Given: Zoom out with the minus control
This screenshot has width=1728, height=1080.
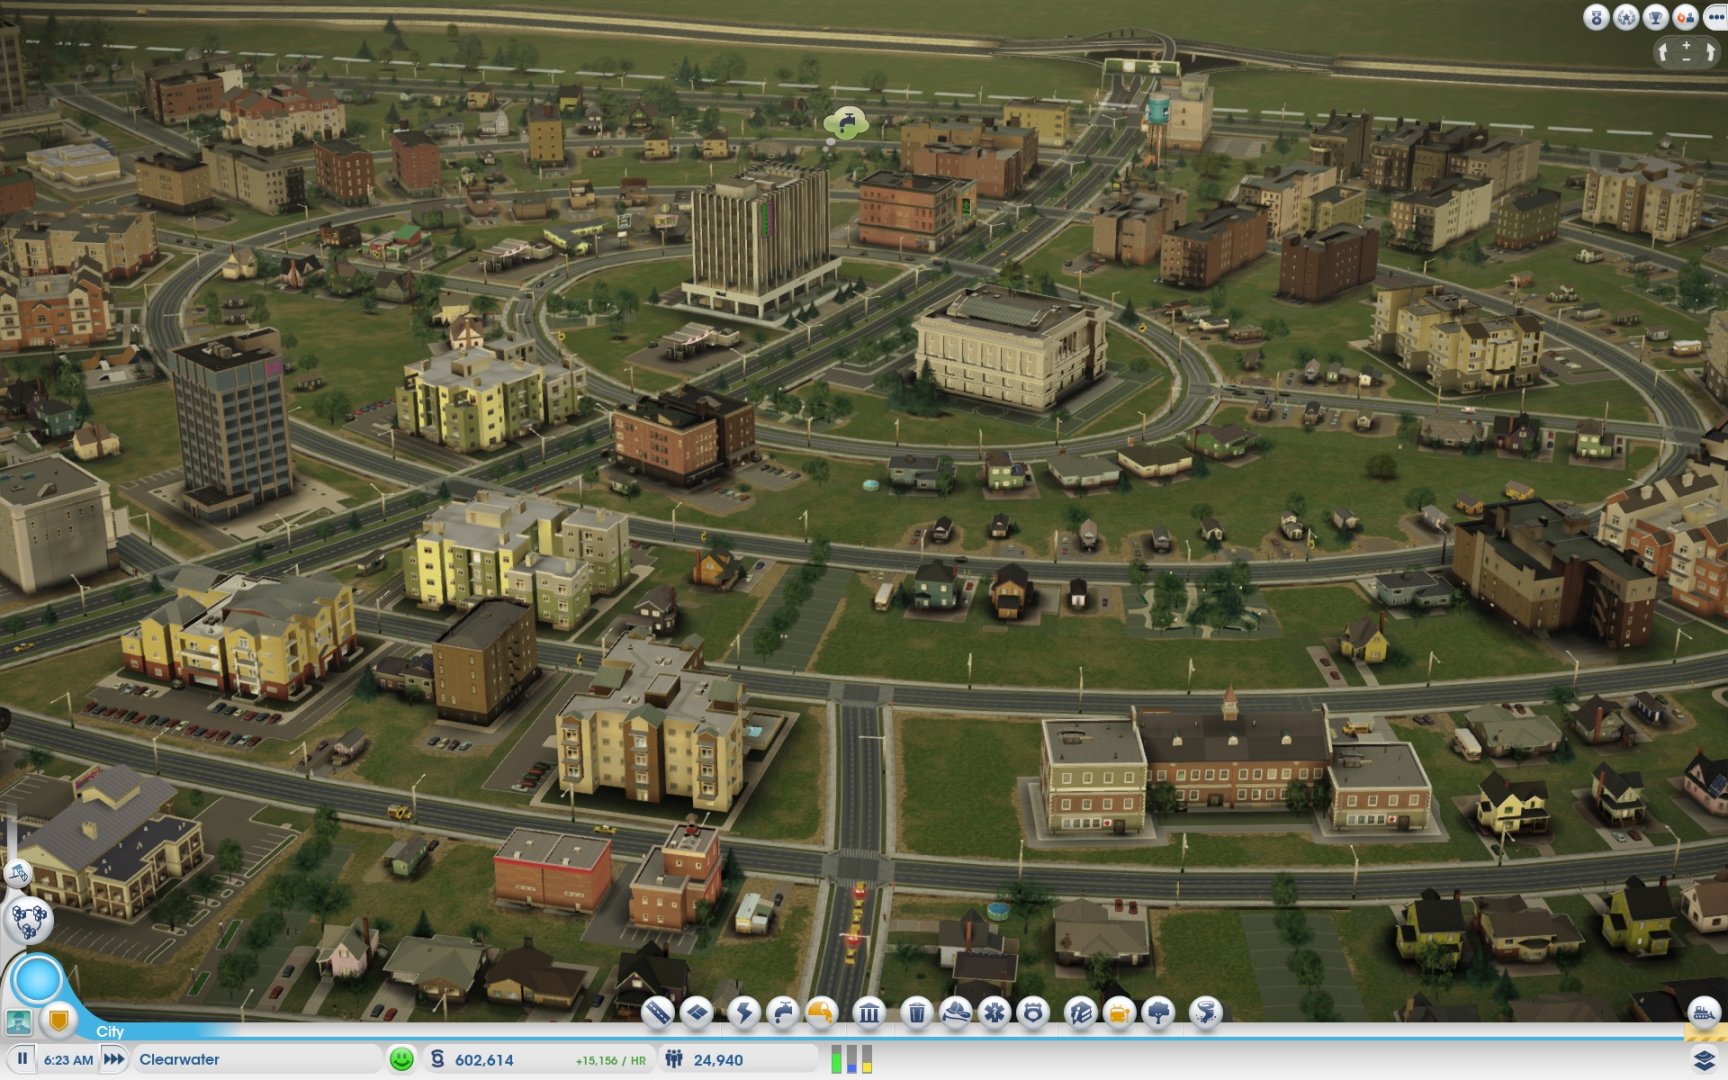Looking at the screenshot, I should point(1686,59).
